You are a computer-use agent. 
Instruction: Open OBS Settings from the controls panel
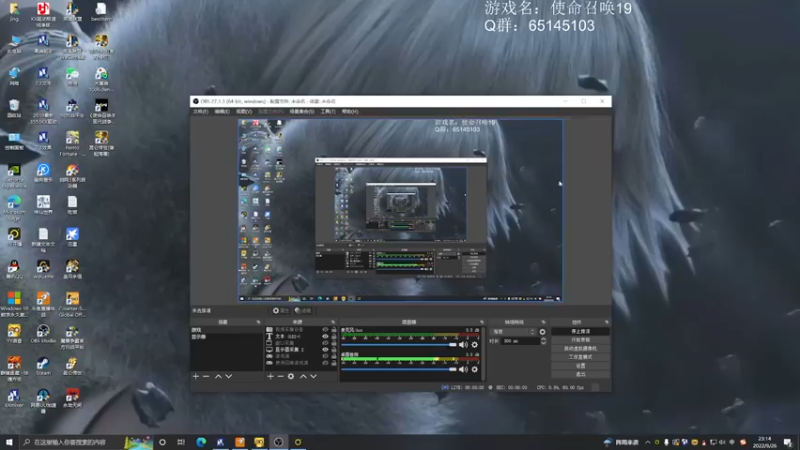click(x=581, y=366)
